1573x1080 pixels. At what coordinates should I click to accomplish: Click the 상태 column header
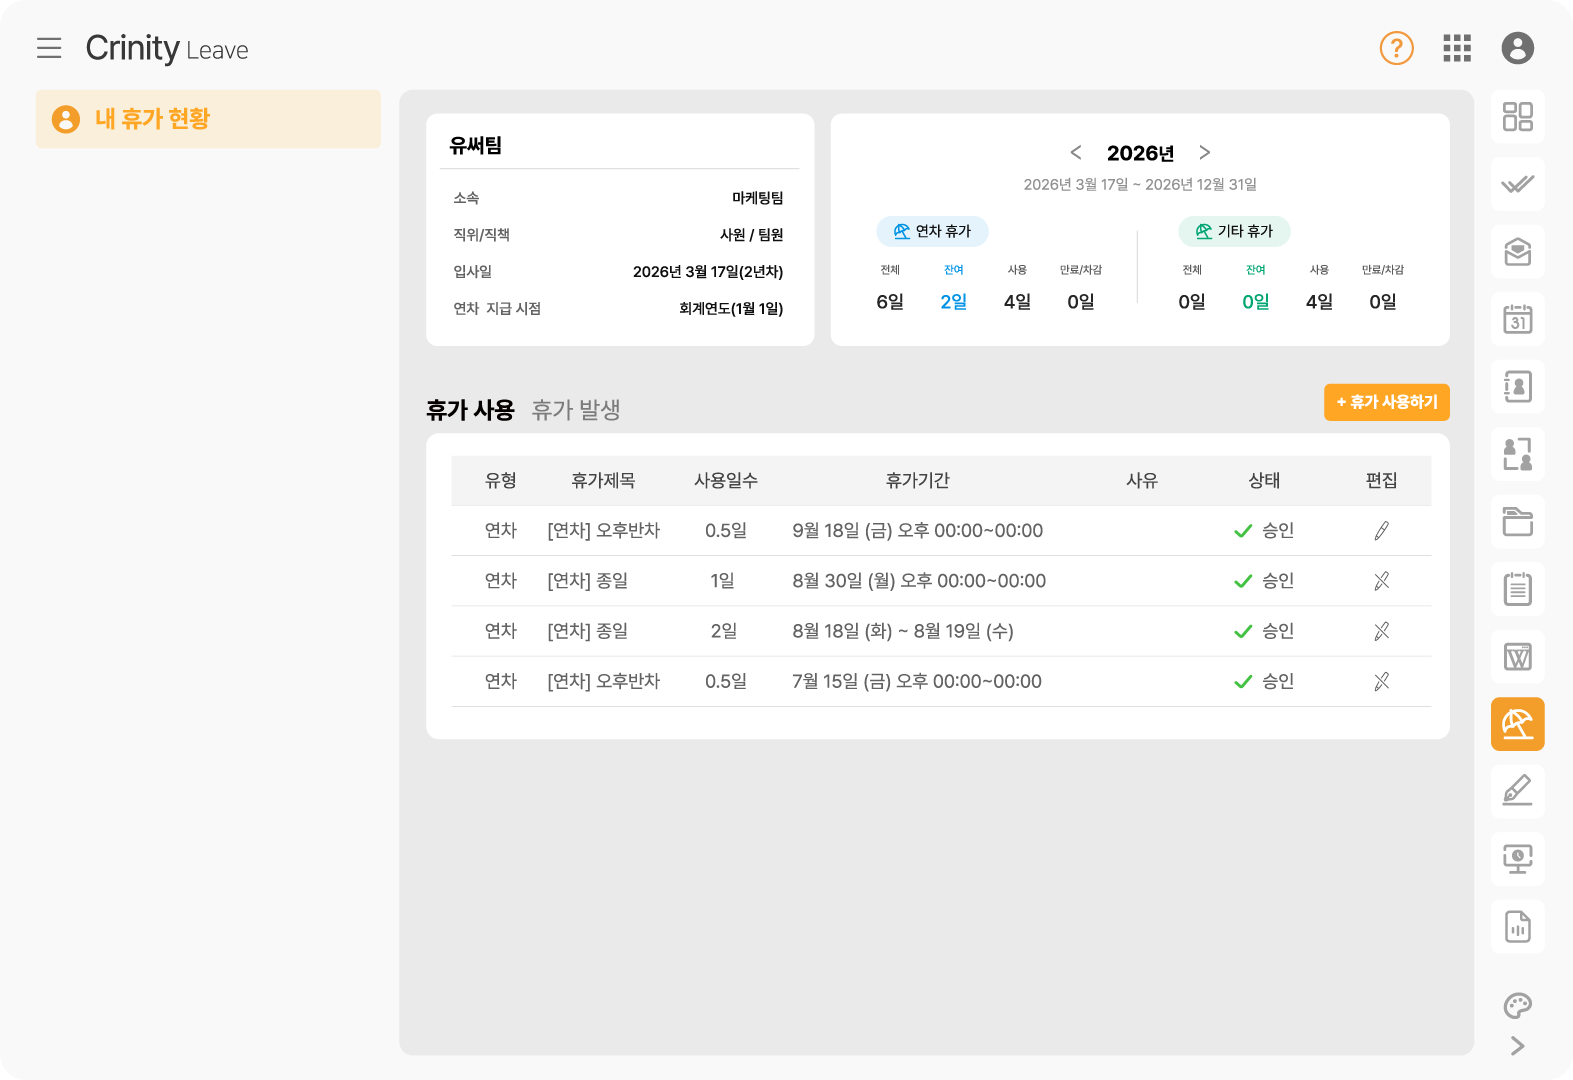click(x=1264, y=481)
